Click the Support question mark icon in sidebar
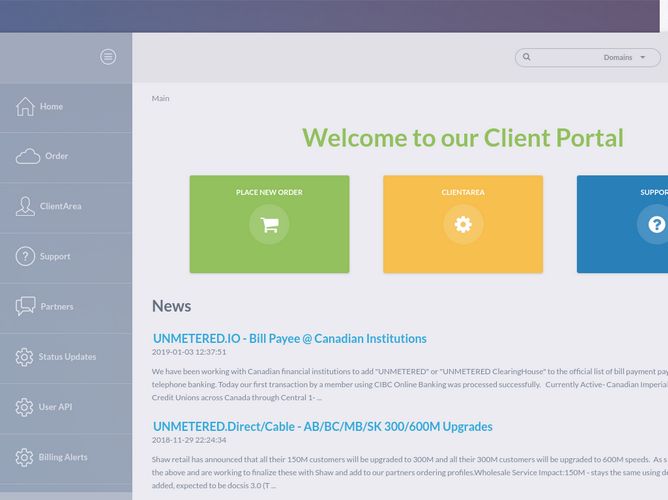The width and height of the screenshot is (668, 500). point(25,256)
